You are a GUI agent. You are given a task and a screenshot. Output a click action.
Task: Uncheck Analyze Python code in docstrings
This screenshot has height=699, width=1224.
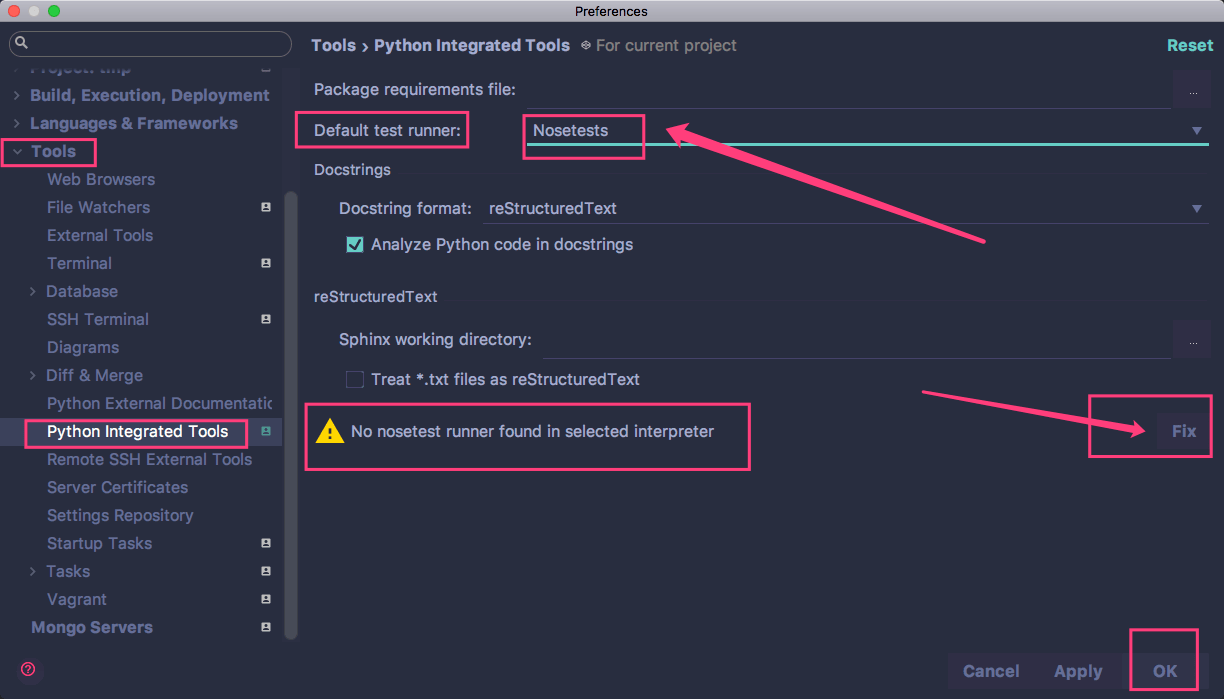click(354, 244)
